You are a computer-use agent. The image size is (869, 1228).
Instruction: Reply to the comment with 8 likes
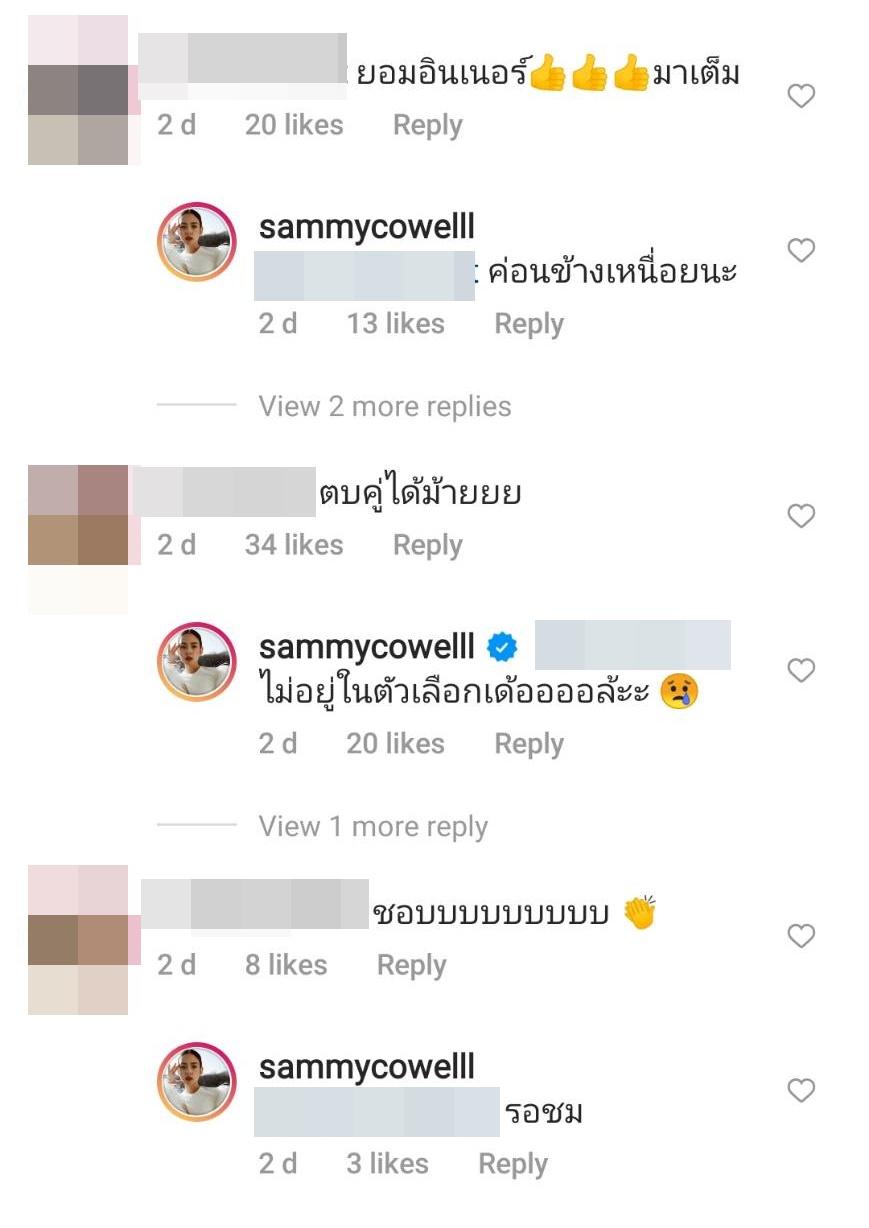coord(411,965)
